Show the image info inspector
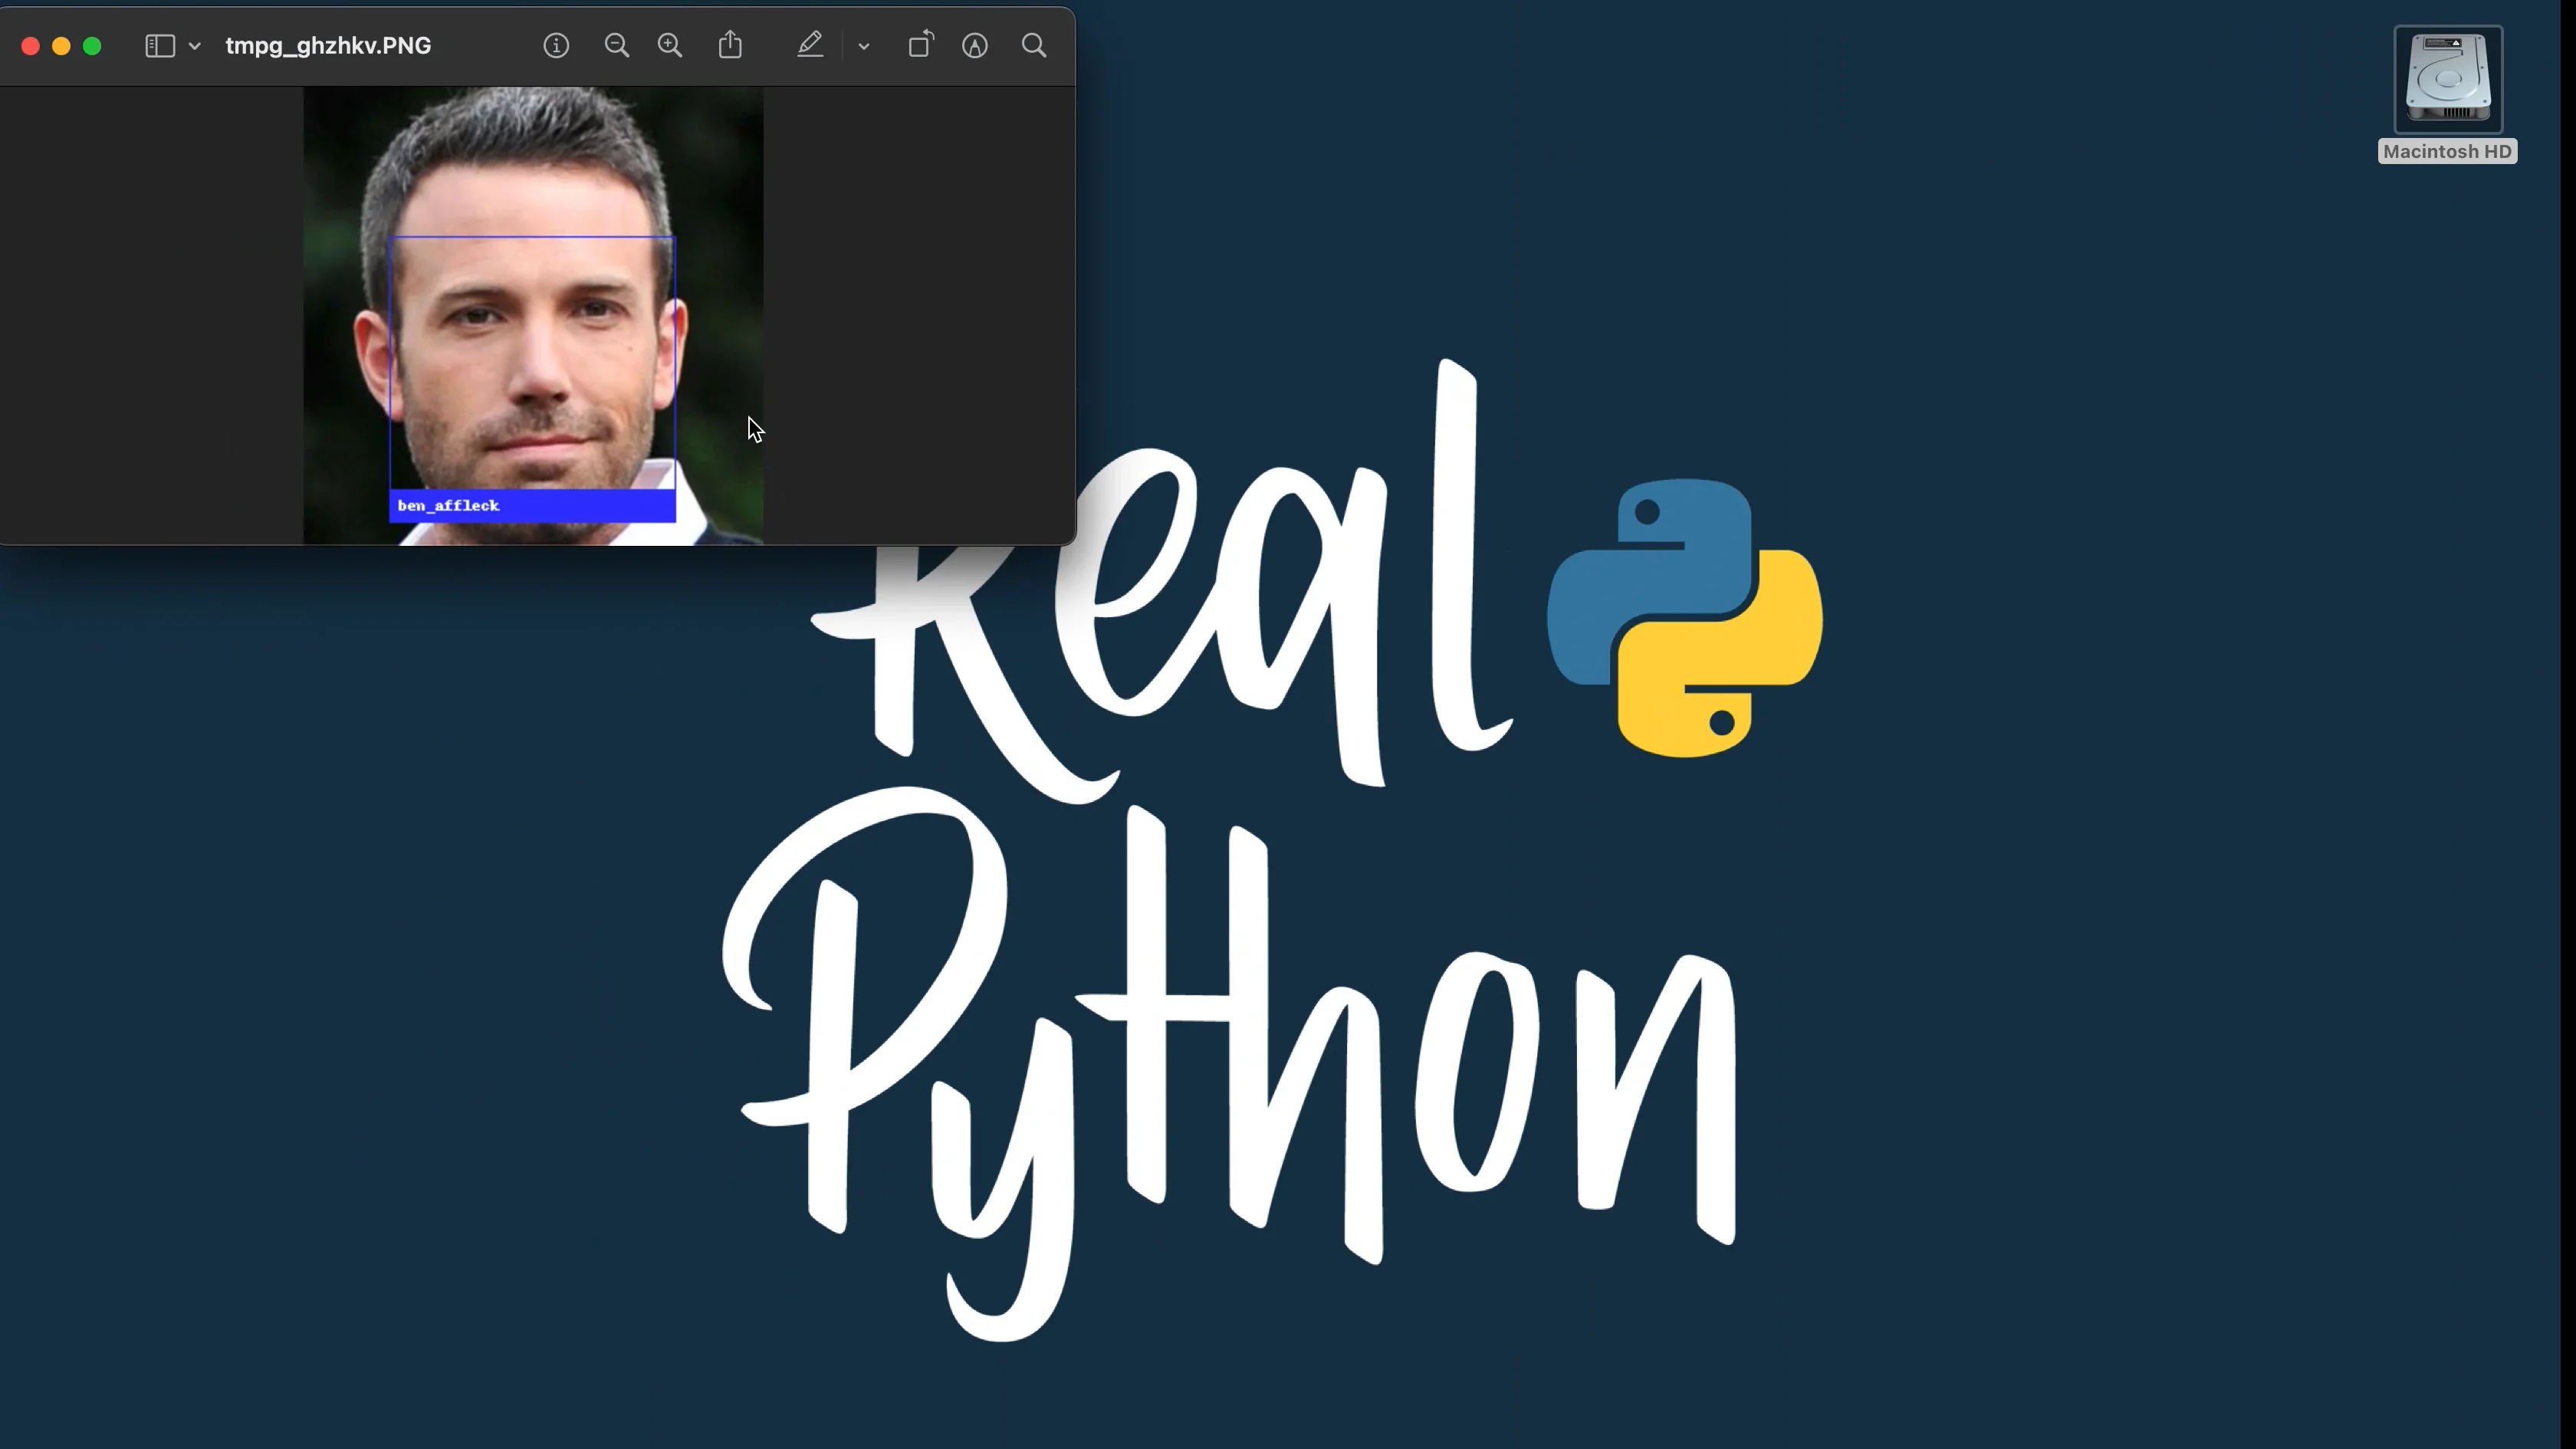2576x1449 pixels. [x=556, y=46]
